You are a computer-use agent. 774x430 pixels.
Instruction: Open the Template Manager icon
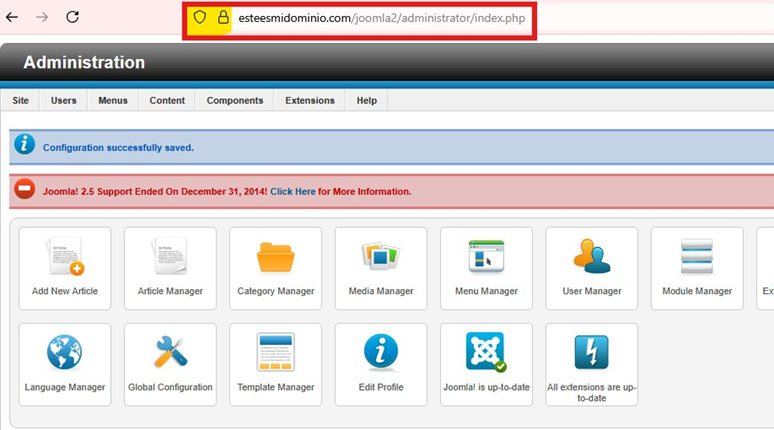click(x=275, y=352)
